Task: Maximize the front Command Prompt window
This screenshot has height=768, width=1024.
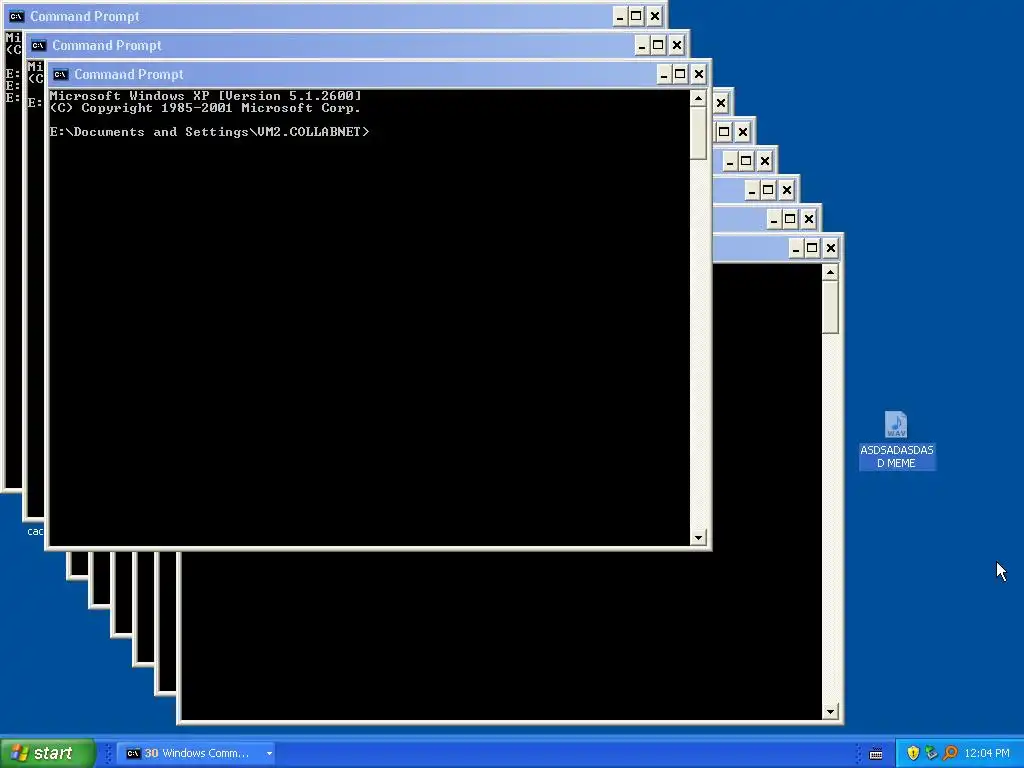Action: (x=680, y=74)
